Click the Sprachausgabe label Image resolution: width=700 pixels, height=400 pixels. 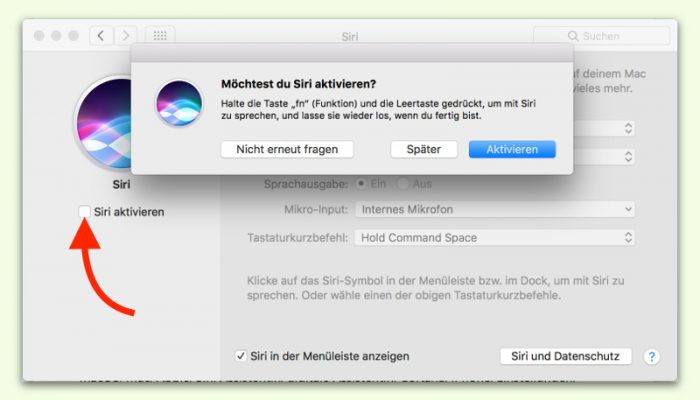pos(306,184)
